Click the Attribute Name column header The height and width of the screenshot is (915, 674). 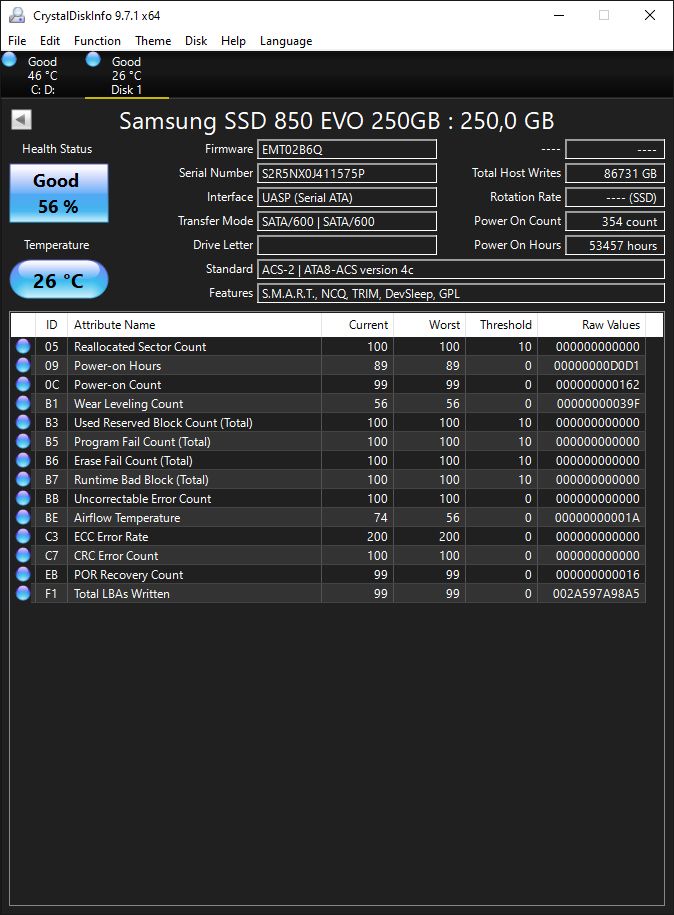pyautogui.click(x=194, y=325)
